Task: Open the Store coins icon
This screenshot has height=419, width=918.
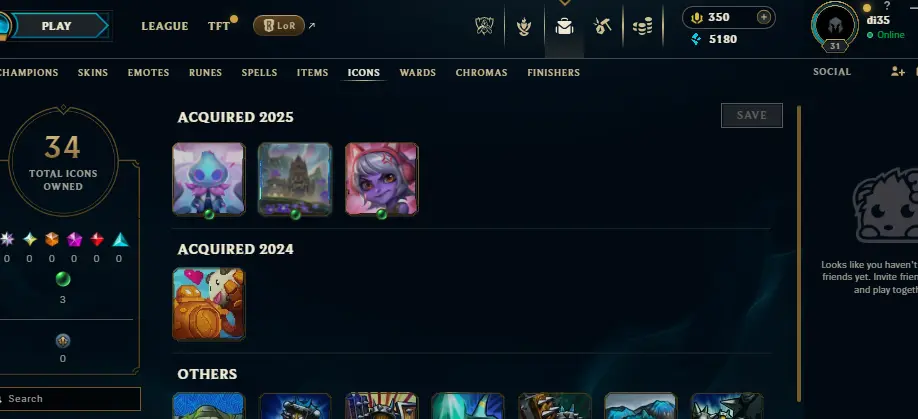Action: pyautogui.click(x=642, y=26)
